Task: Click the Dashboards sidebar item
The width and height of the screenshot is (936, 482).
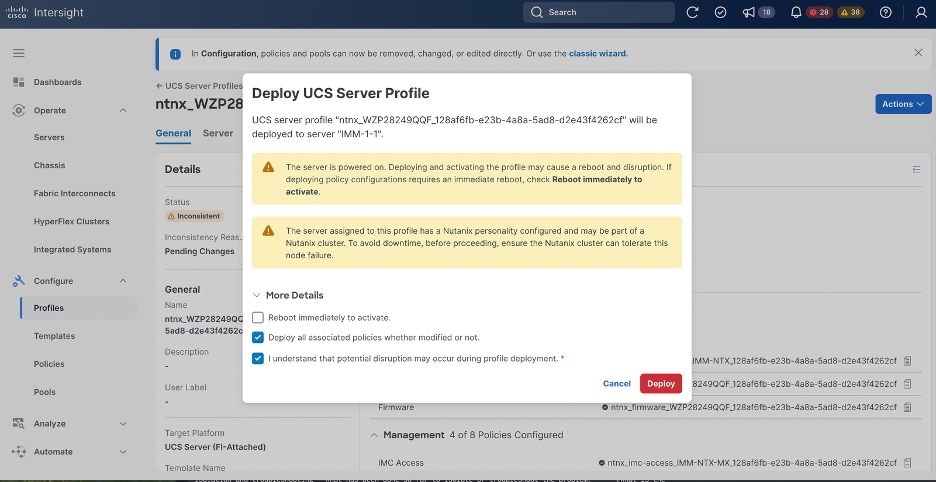Action: tap(57, 82)
